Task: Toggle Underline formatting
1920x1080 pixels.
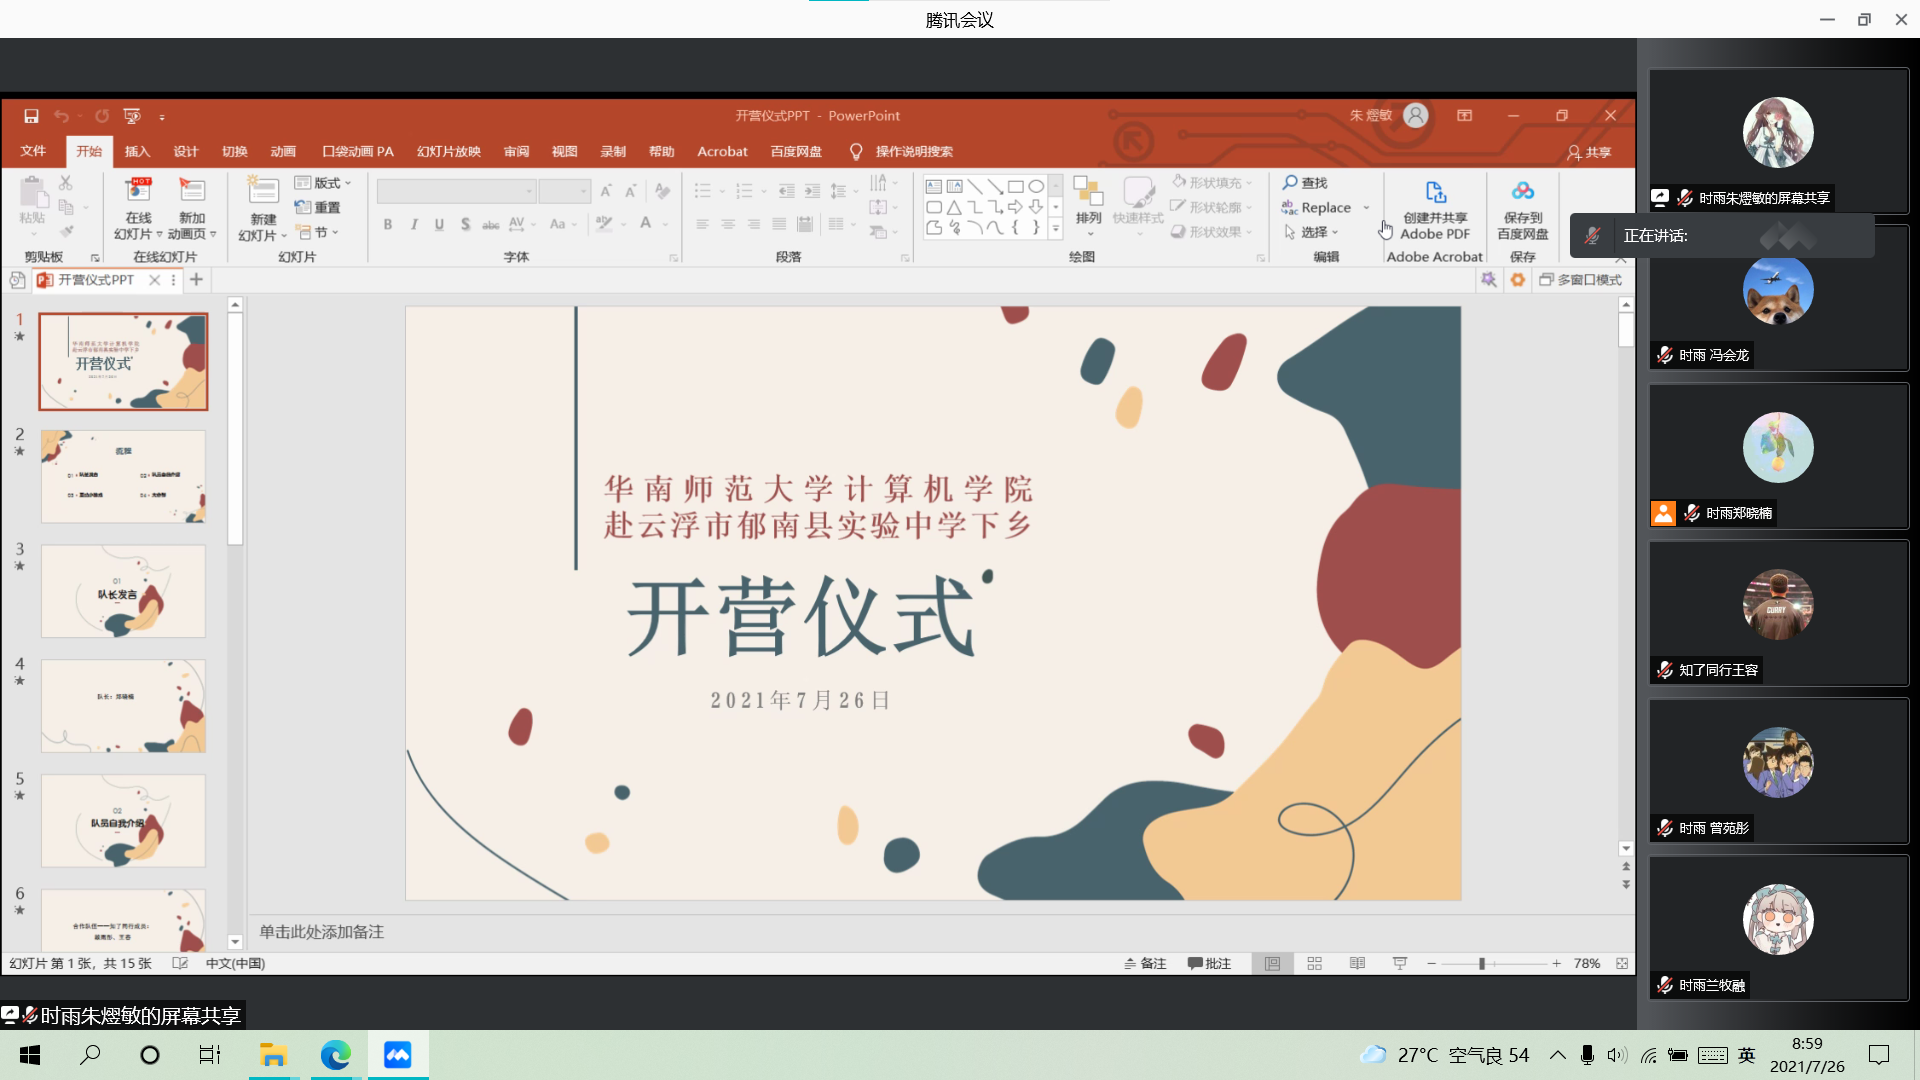Action: [x=439, y=224]
